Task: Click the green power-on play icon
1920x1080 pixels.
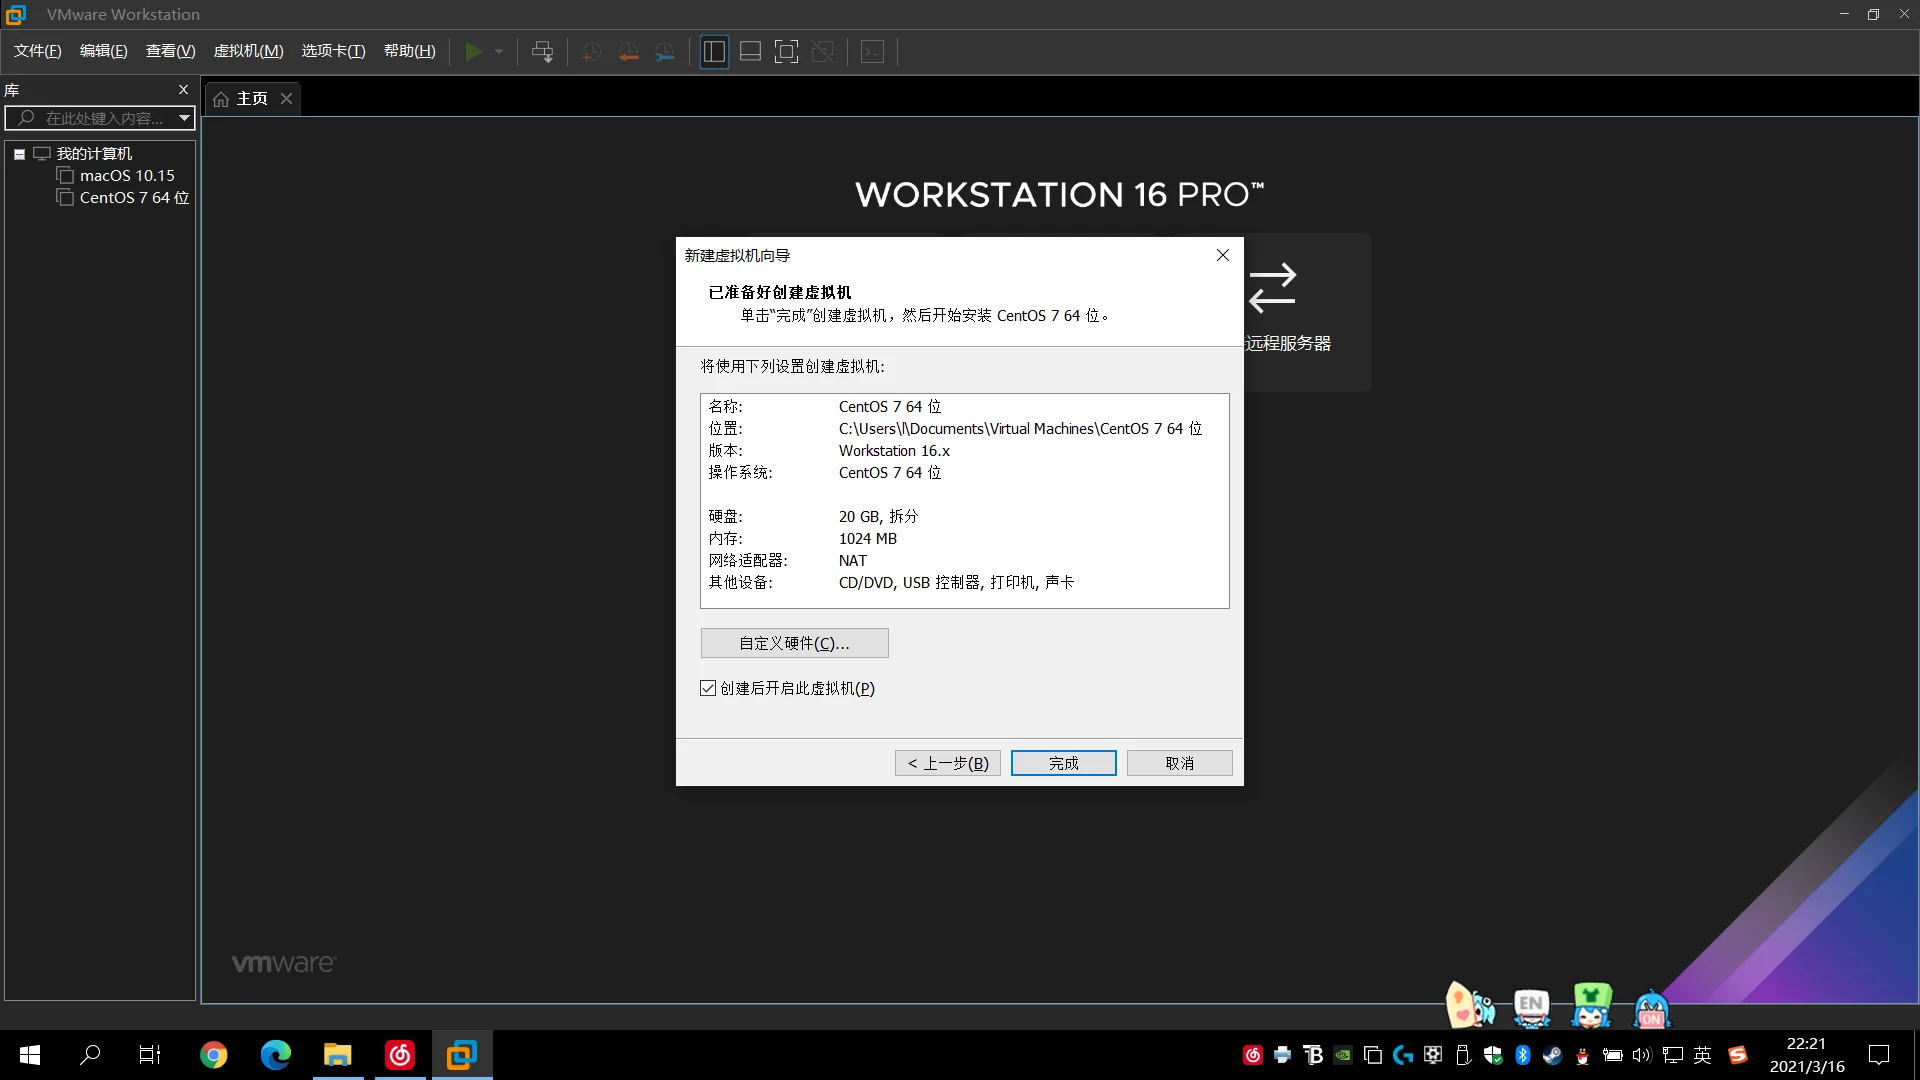Action: pyautogui.click(x=474, y=51)
